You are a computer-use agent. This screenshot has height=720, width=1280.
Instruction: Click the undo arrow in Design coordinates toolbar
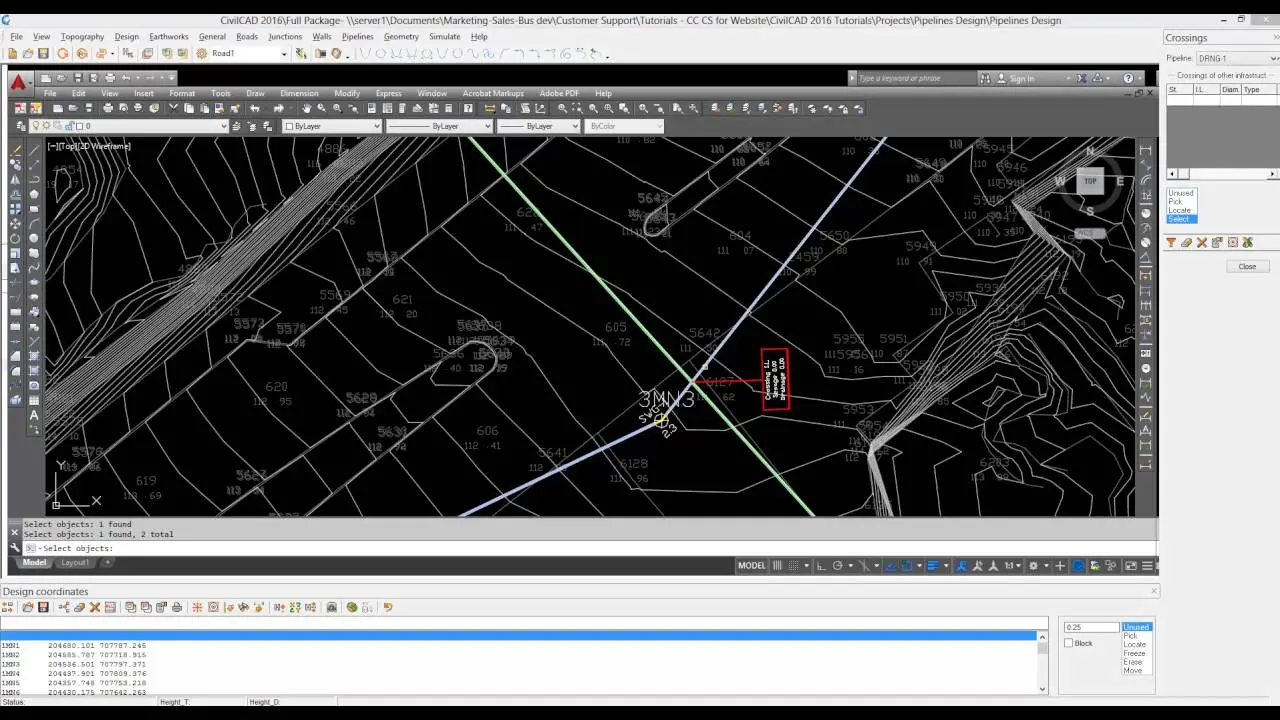point(387,607)
